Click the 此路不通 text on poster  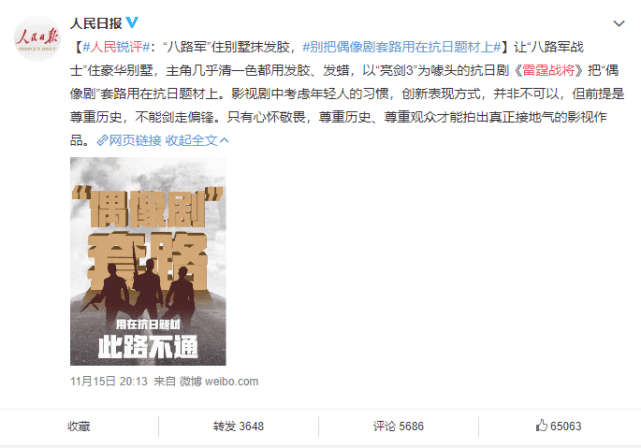148,347
